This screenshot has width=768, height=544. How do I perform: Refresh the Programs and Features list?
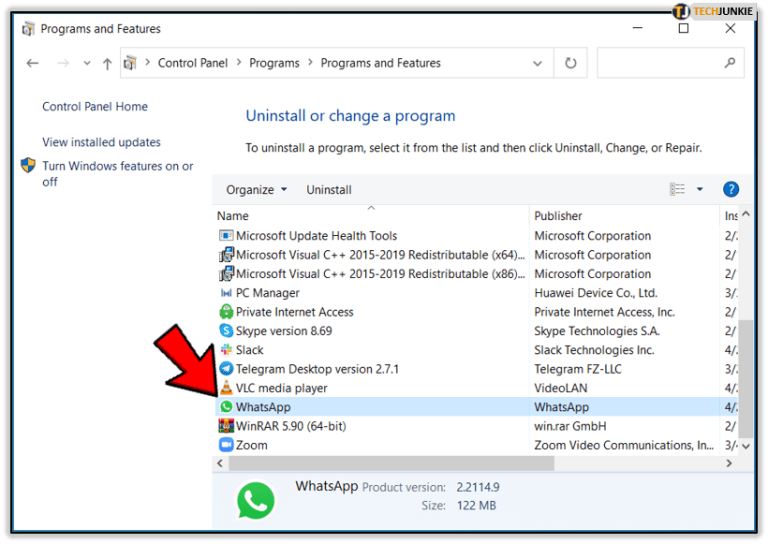[571, 63]
